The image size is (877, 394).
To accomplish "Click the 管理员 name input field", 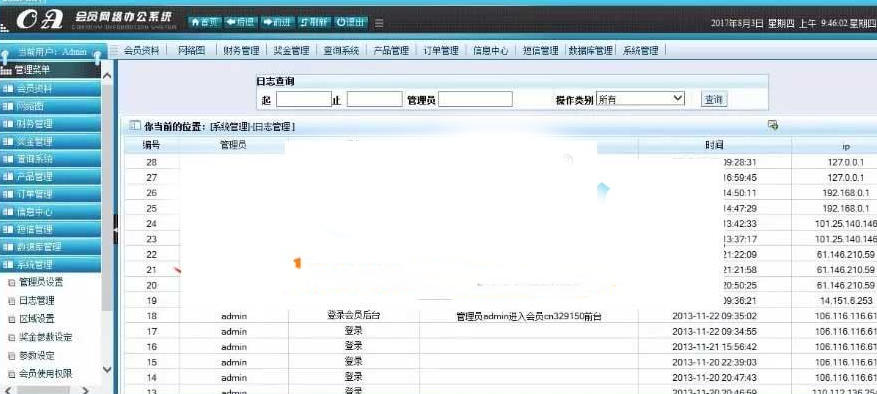I will tap(475, 99).
